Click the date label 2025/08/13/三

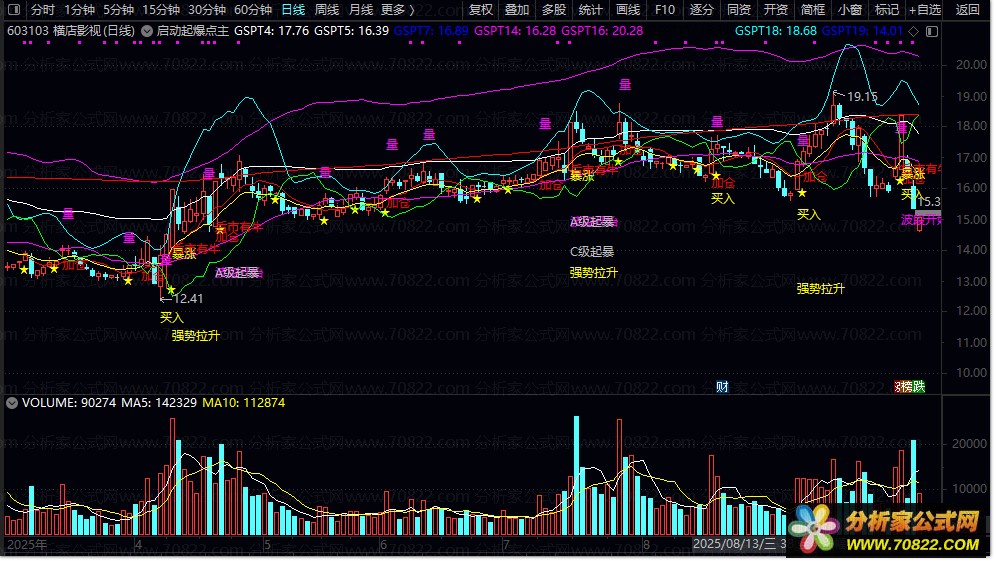pos(734,544)
